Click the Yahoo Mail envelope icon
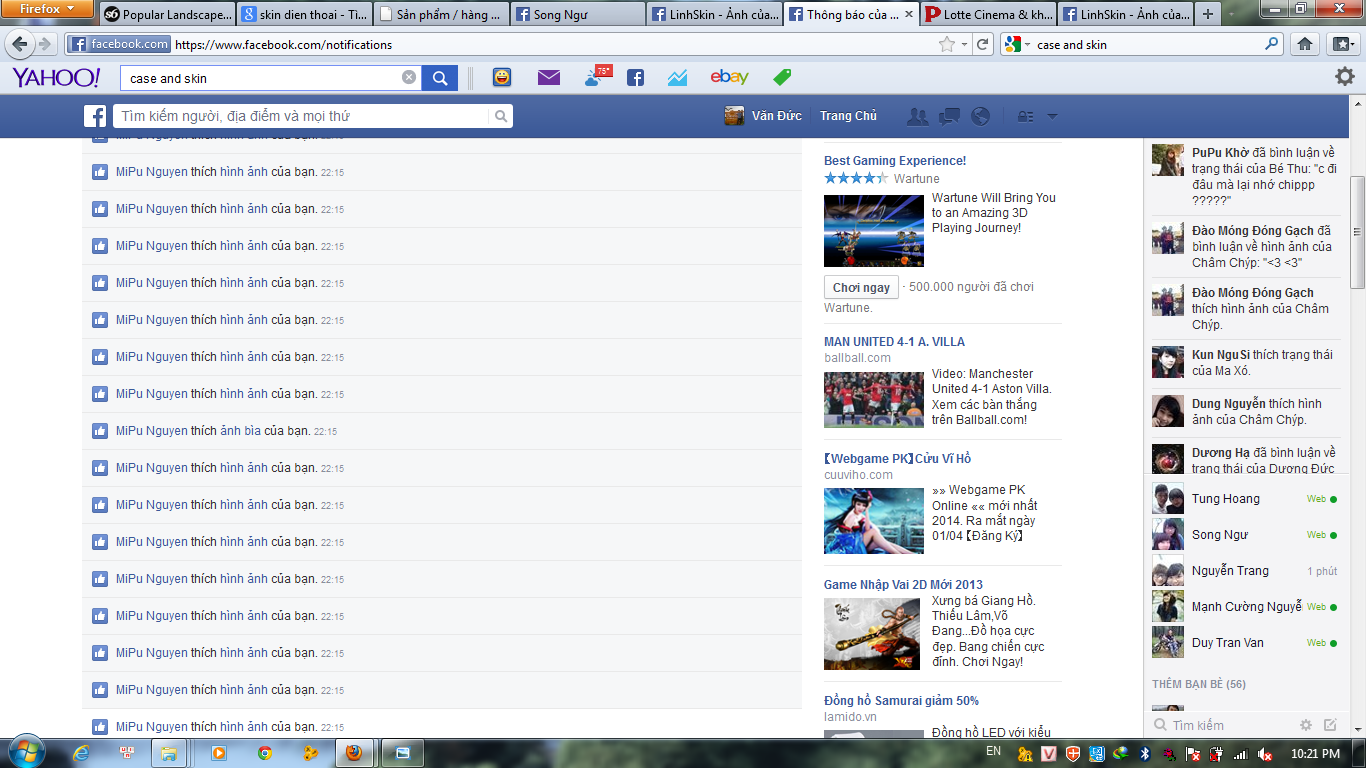Screen dimensions: 1366x768 [548, 78]
